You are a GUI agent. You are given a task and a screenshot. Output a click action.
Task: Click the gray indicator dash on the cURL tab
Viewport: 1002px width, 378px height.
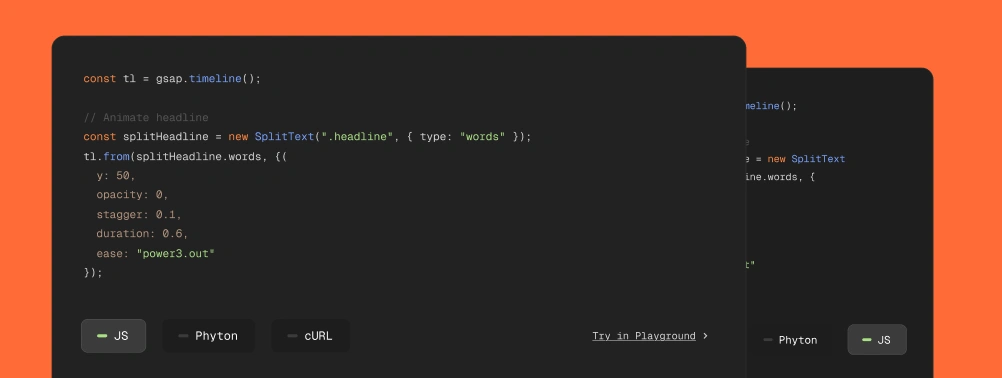(x=292, y=336)
